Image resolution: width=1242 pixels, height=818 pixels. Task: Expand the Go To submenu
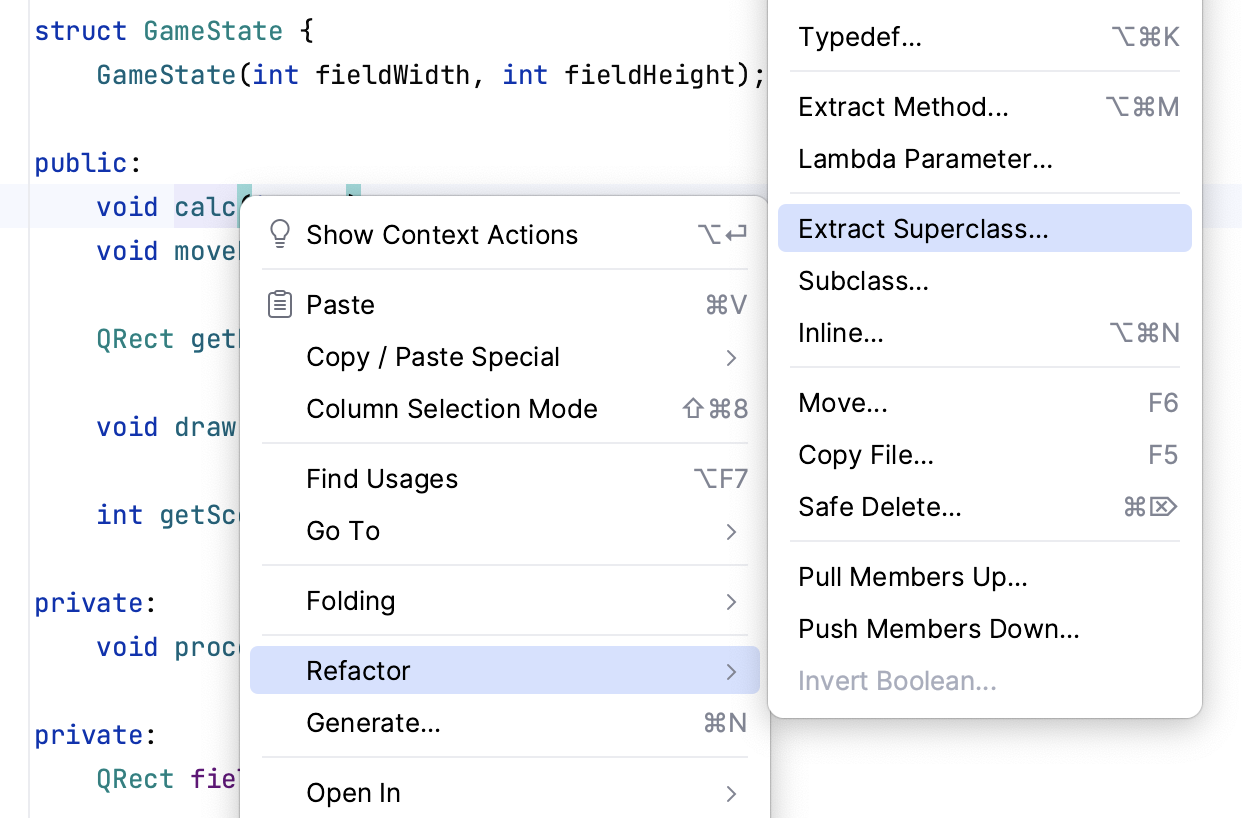pos(343,531)
